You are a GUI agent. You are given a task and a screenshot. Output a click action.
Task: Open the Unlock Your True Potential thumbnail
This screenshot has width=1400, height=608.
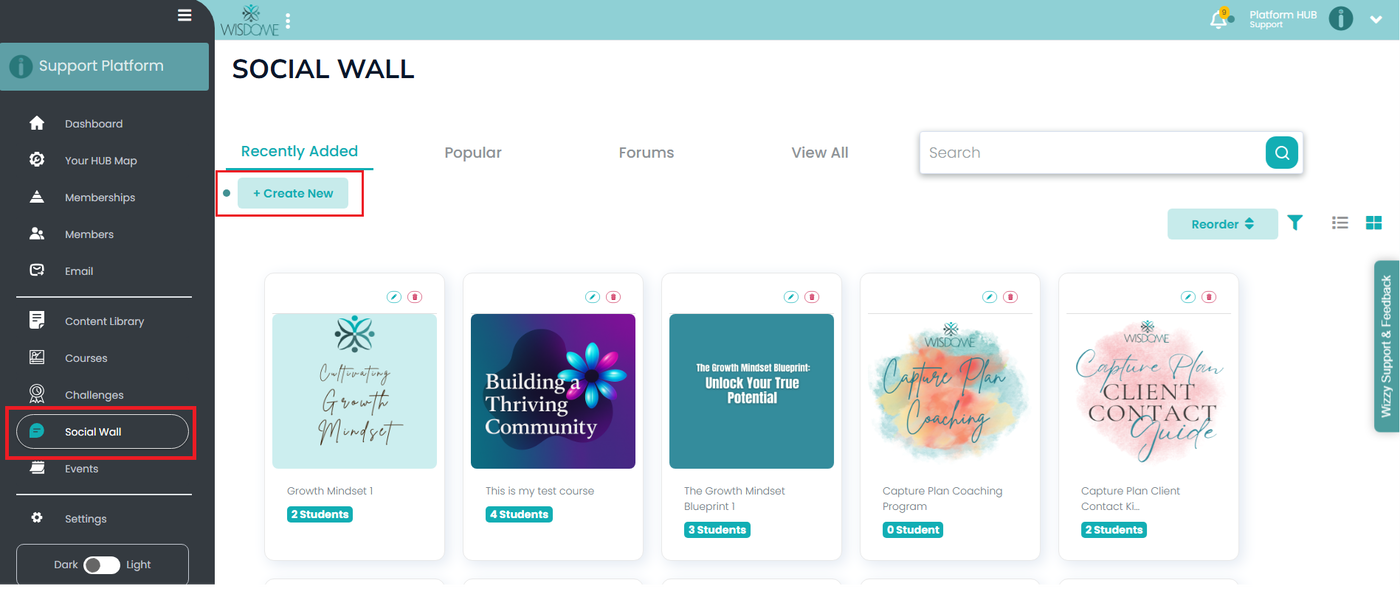point(752,391)
